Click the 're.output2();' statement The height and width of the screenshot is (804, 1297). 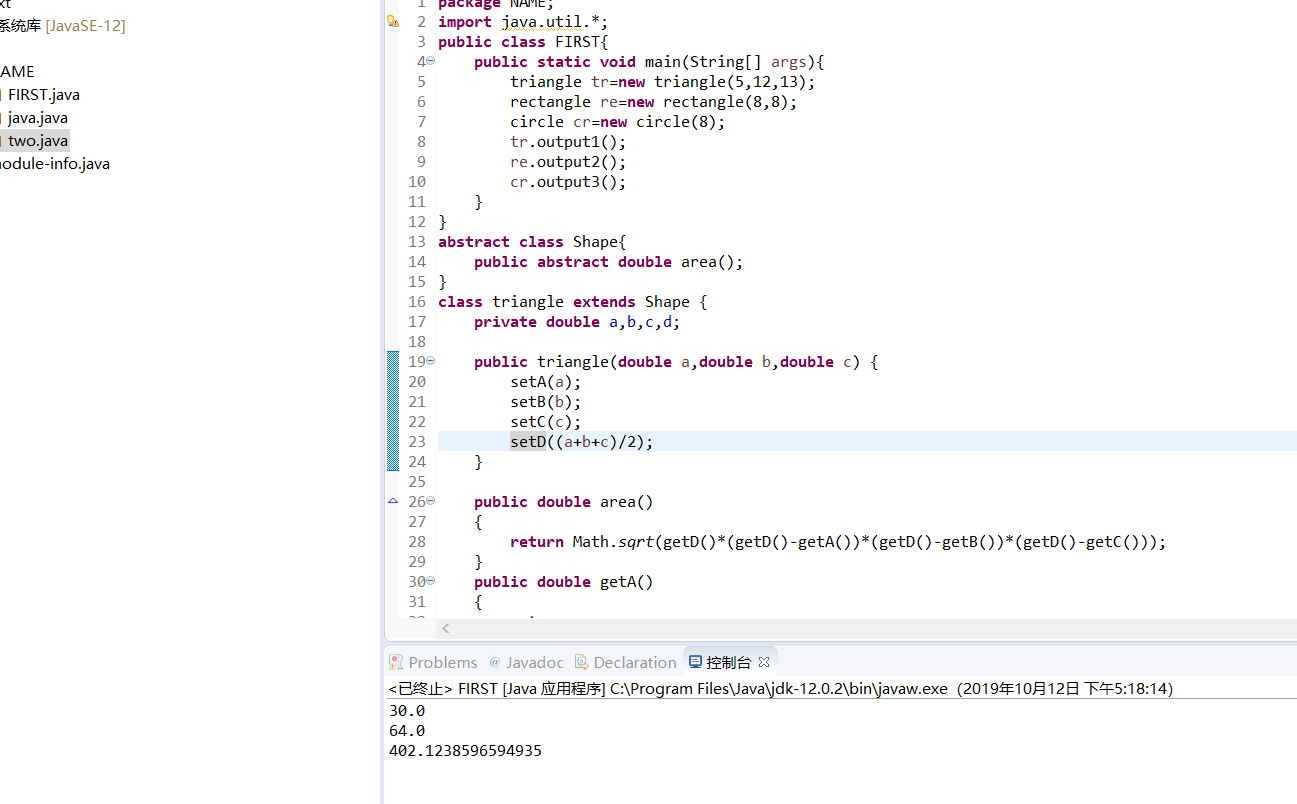pos(568,162)
